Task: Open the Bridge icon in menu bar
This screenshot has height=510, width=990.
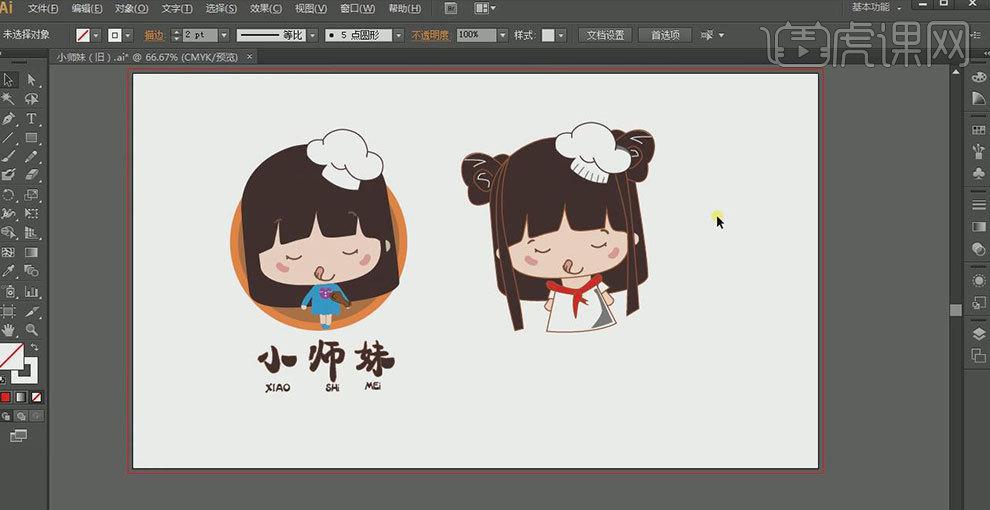Action: [x=451, y=8]
